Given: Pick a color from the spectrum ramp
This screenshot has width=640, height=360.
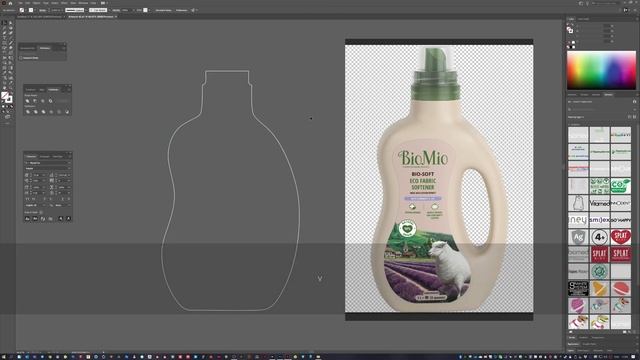Looking at the screenshot, I should coord(602,70).
